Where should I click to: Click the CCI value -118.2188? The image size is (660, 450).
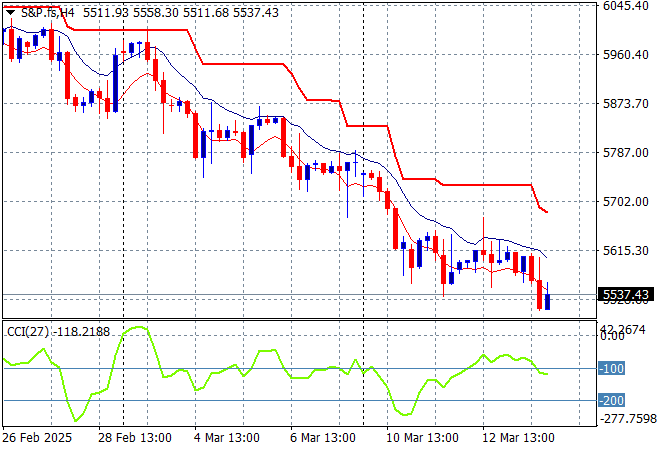pos(81,332)
